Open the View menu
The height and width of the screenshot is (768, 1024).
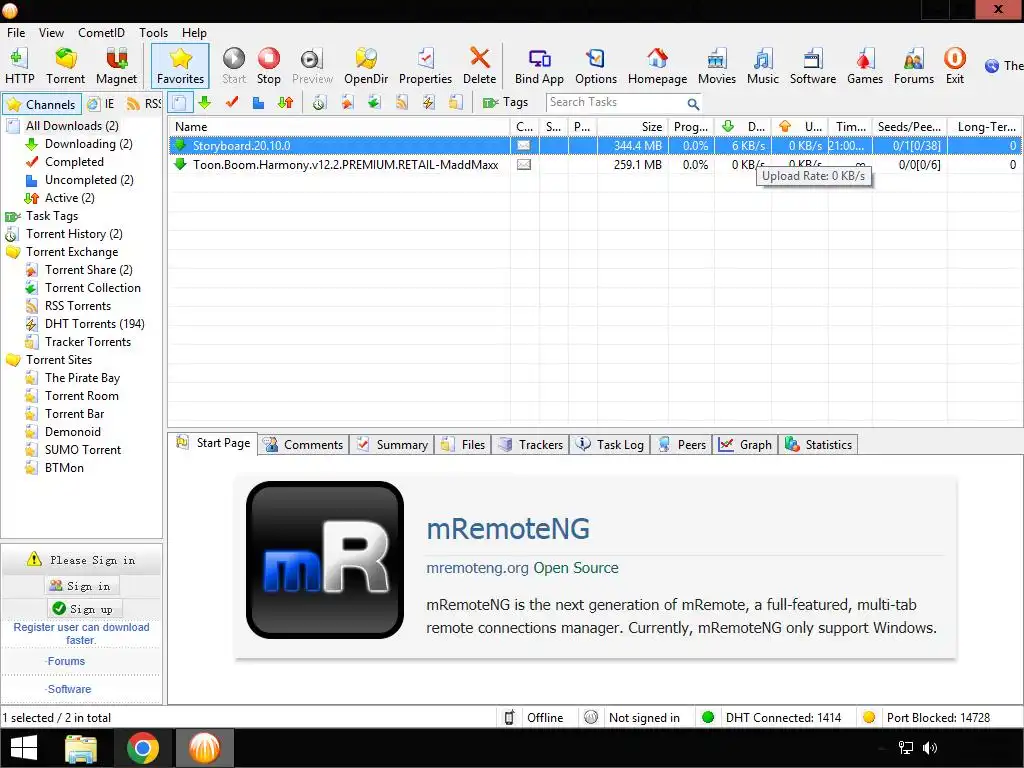click(51, 33)
